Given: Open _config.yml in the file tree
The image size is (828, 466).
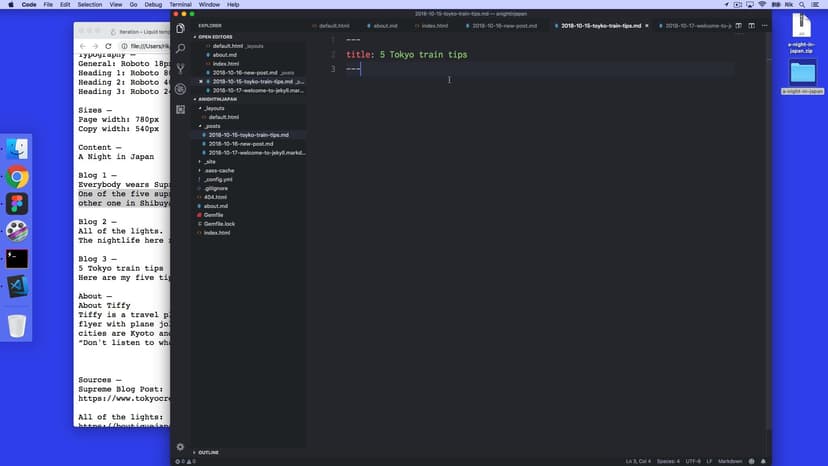Looking at the screenshot, I should coord(220,179).
